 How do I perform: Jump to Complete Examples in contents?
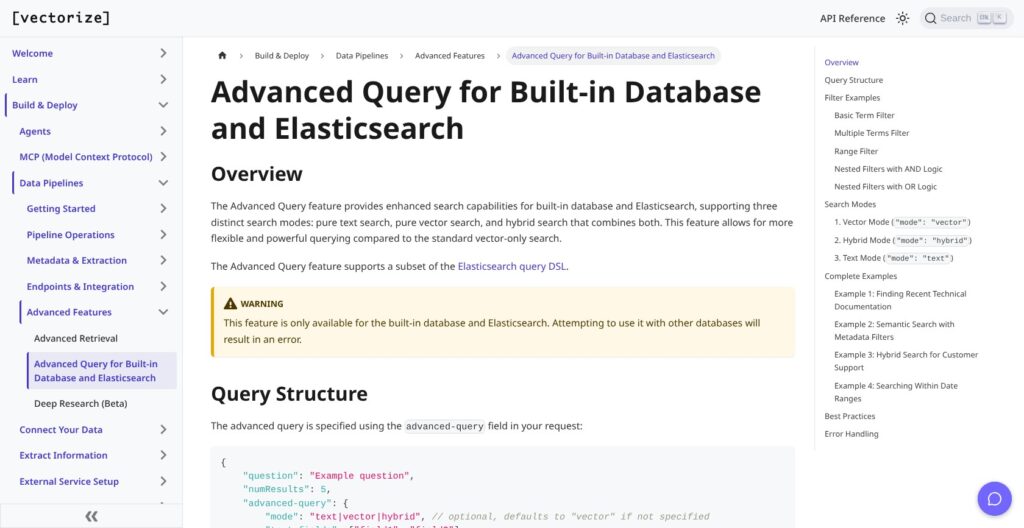pos(861,276)
